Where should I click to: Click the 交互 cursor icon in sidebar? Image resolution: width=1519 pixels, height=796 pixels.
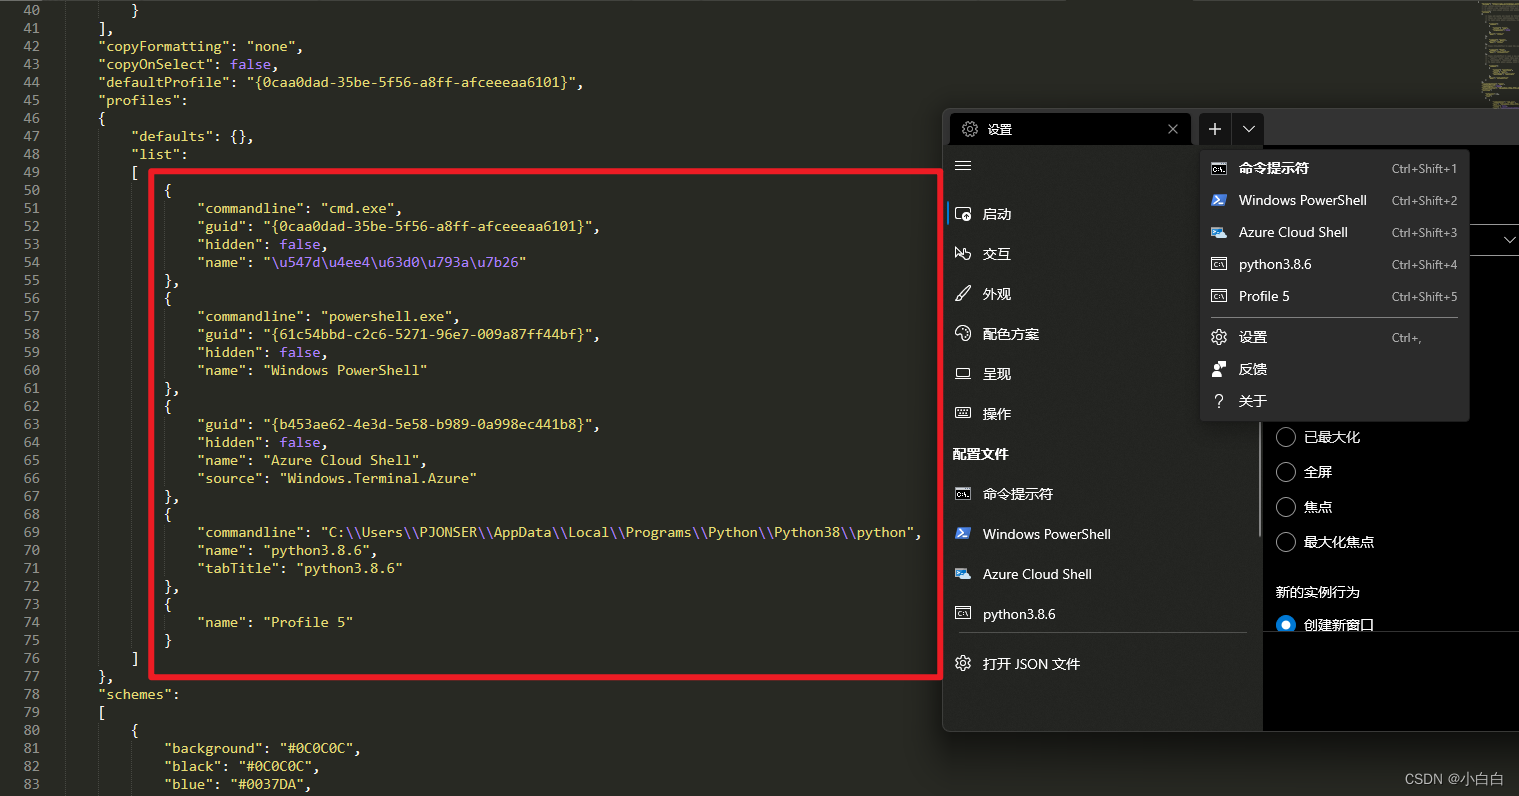[x=963, y=254]
